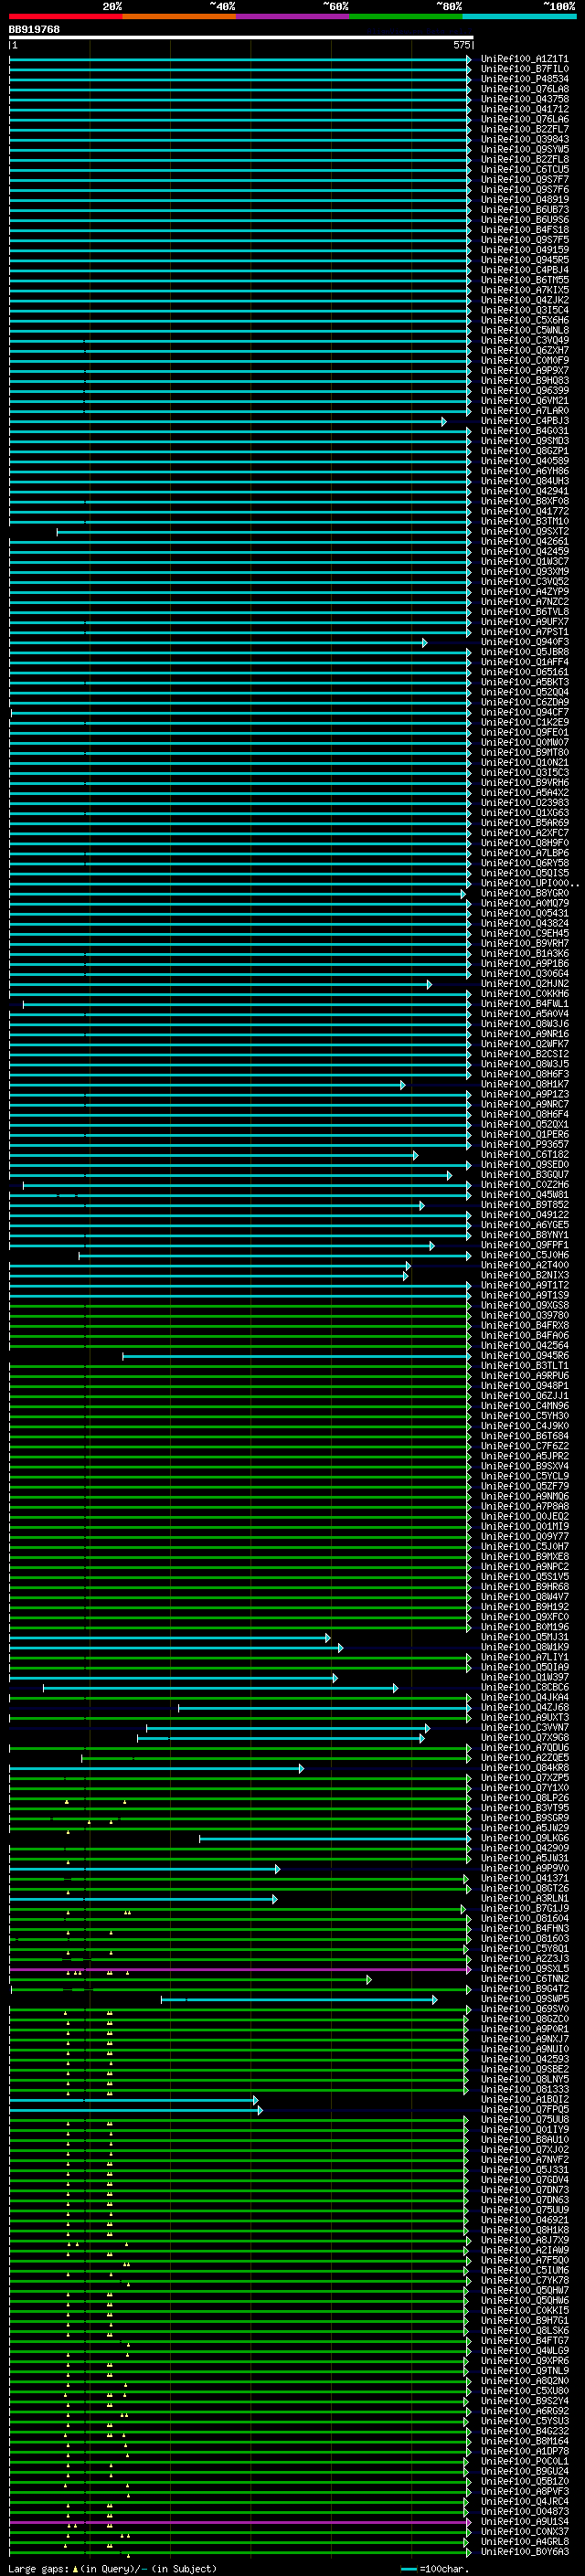Click truncated hit label UniRef100_UPI000..
585x2576 pixels.
click(529, 883)
